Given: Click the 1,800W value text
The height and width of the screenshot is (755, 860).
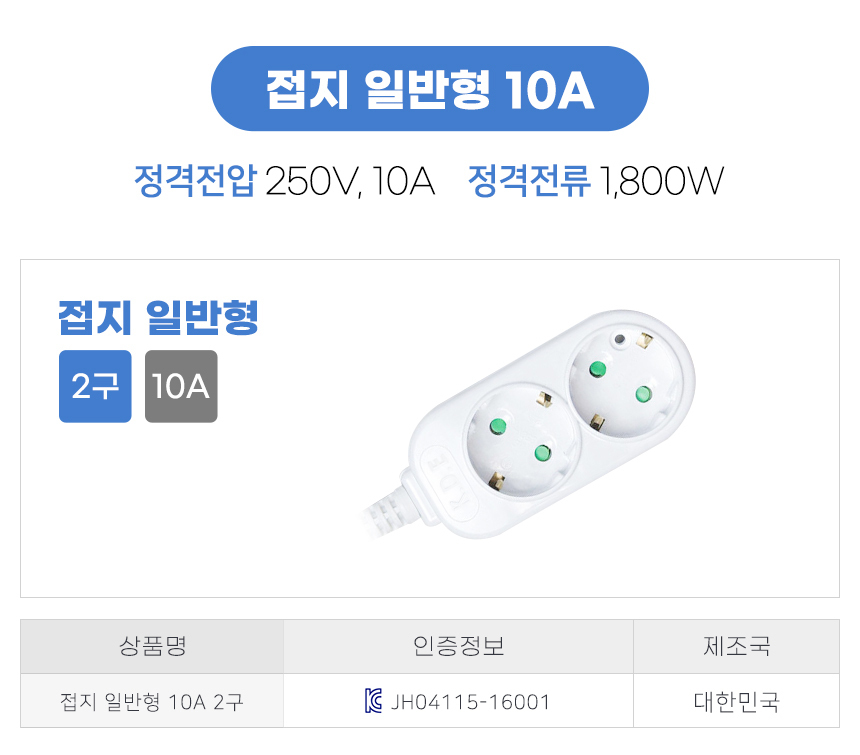Looking at the screenshot, I should coord(661,182).
